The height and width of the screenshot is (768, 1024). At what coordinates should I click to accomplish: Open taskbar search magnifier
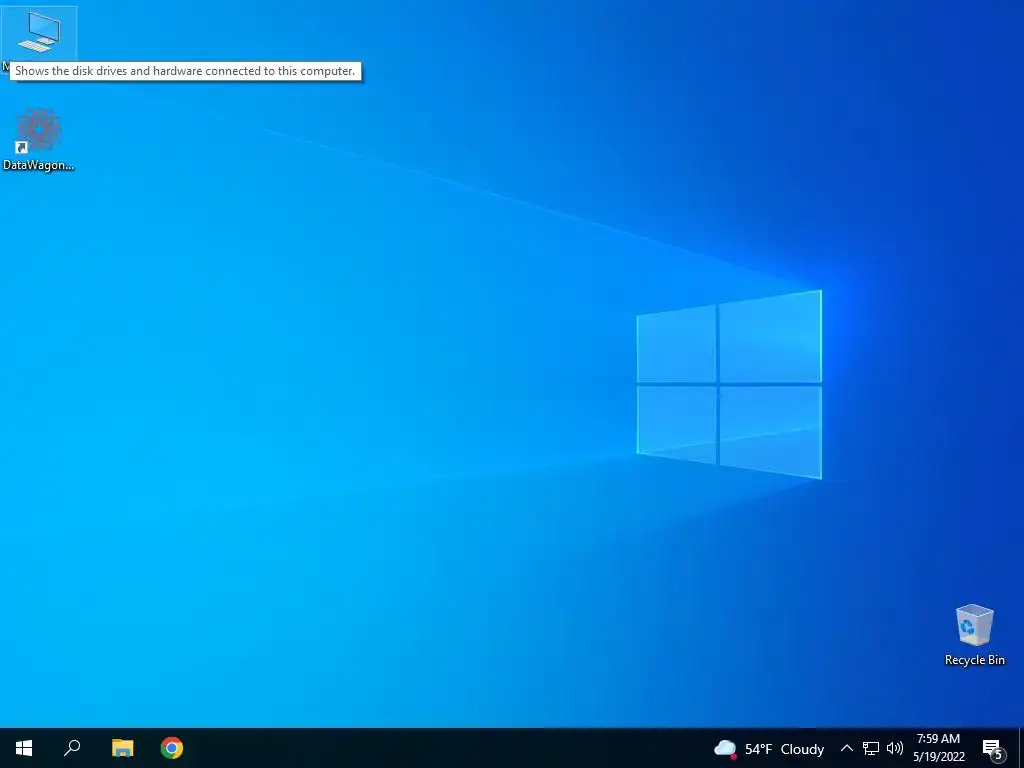(72, 748)
